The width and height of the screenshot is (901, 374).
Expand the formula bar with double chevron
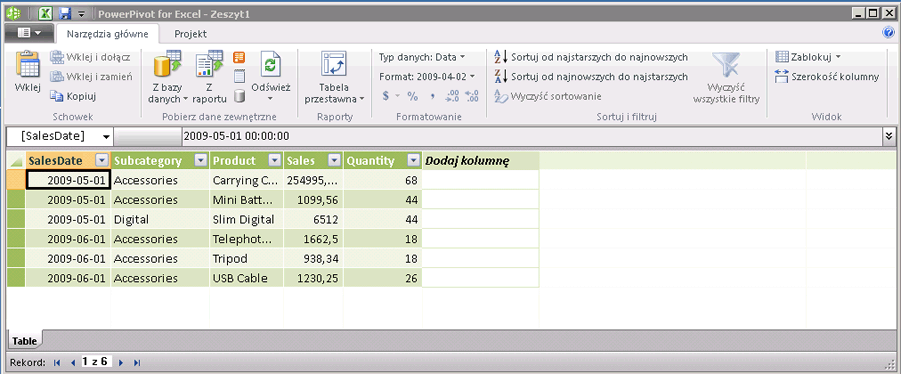[x=890, y=136]
